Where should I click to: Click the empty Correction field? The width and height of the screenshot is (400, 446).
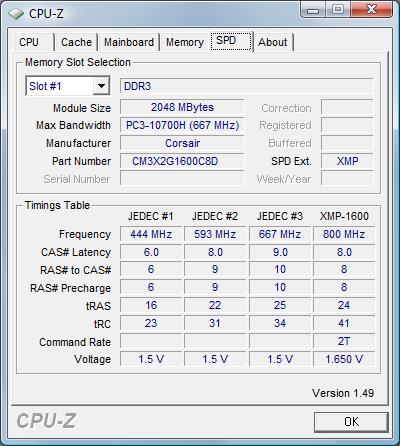347,107
